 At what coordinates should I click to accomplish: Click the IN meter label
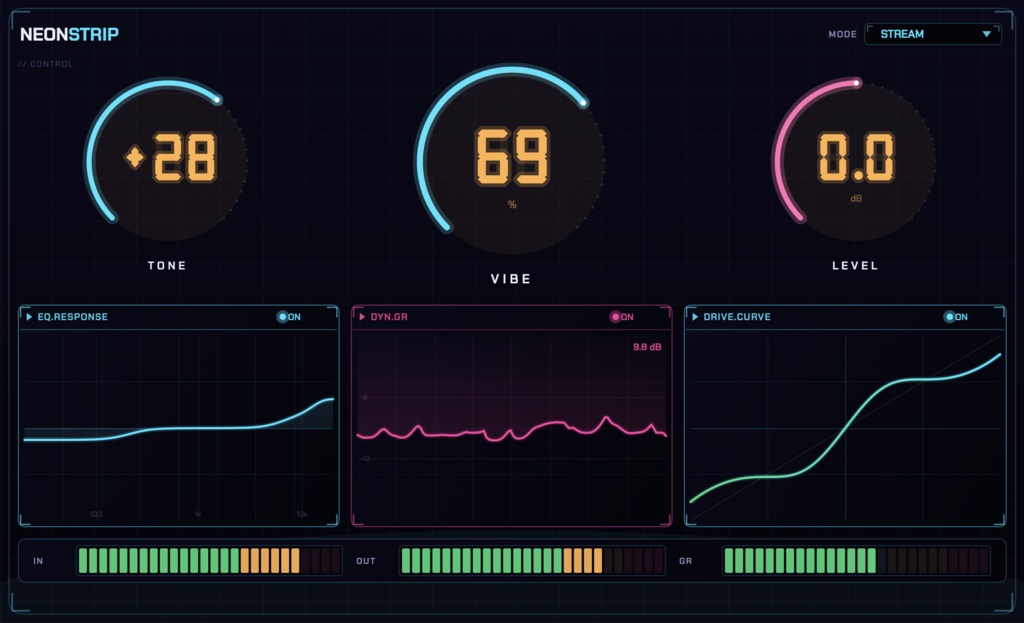pyautogui.click(x=38, y=561)
